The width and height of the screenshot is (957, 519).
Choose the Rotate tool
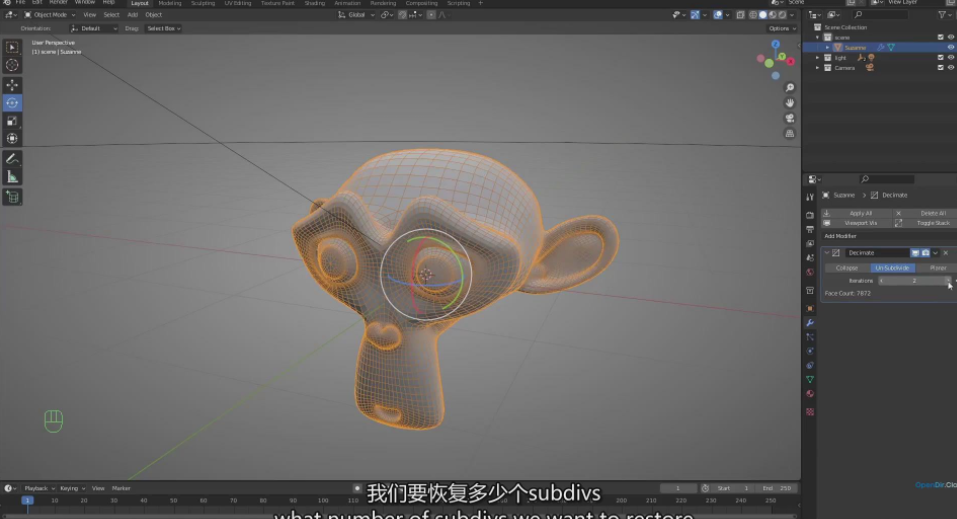[12, 103]
